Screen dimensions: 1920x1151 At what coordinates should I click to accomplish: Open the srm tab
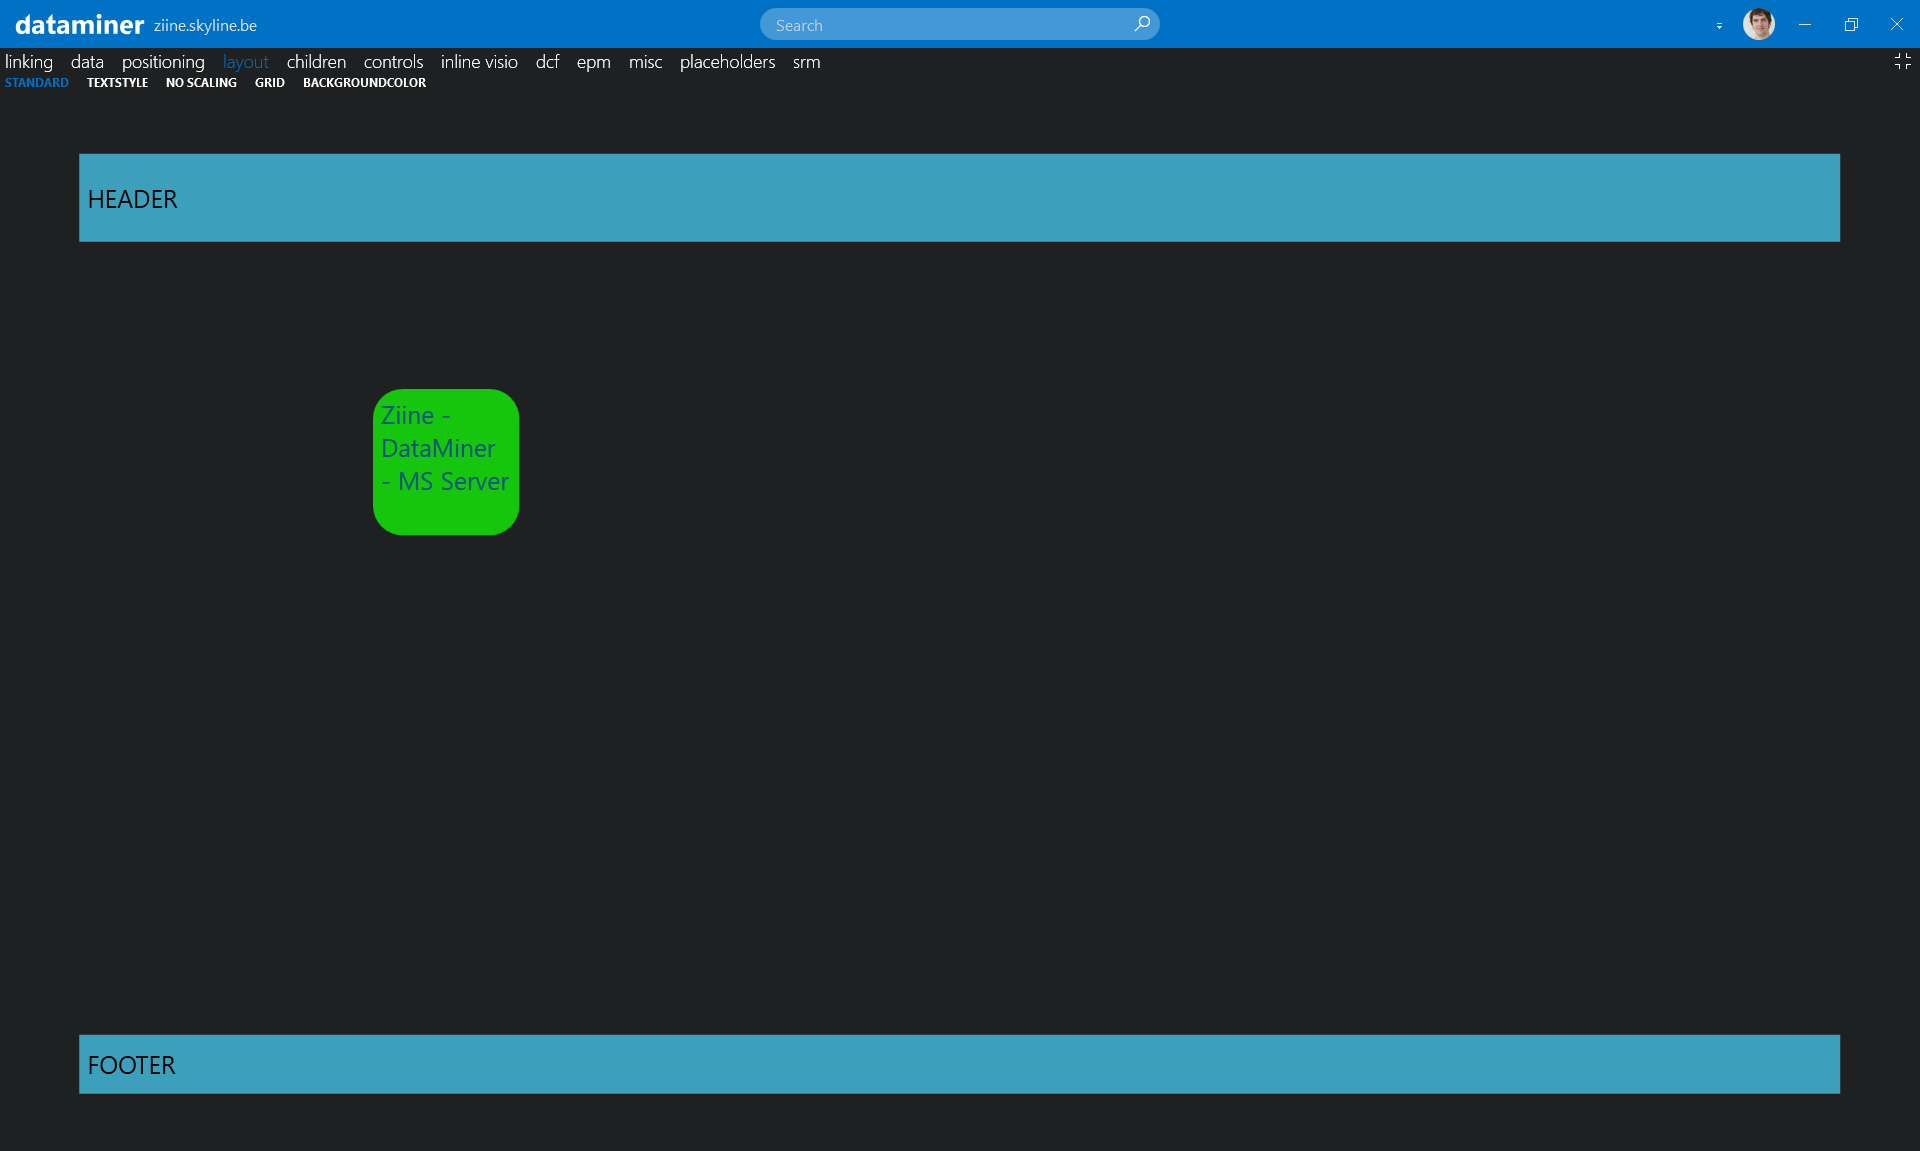point(806,62)
